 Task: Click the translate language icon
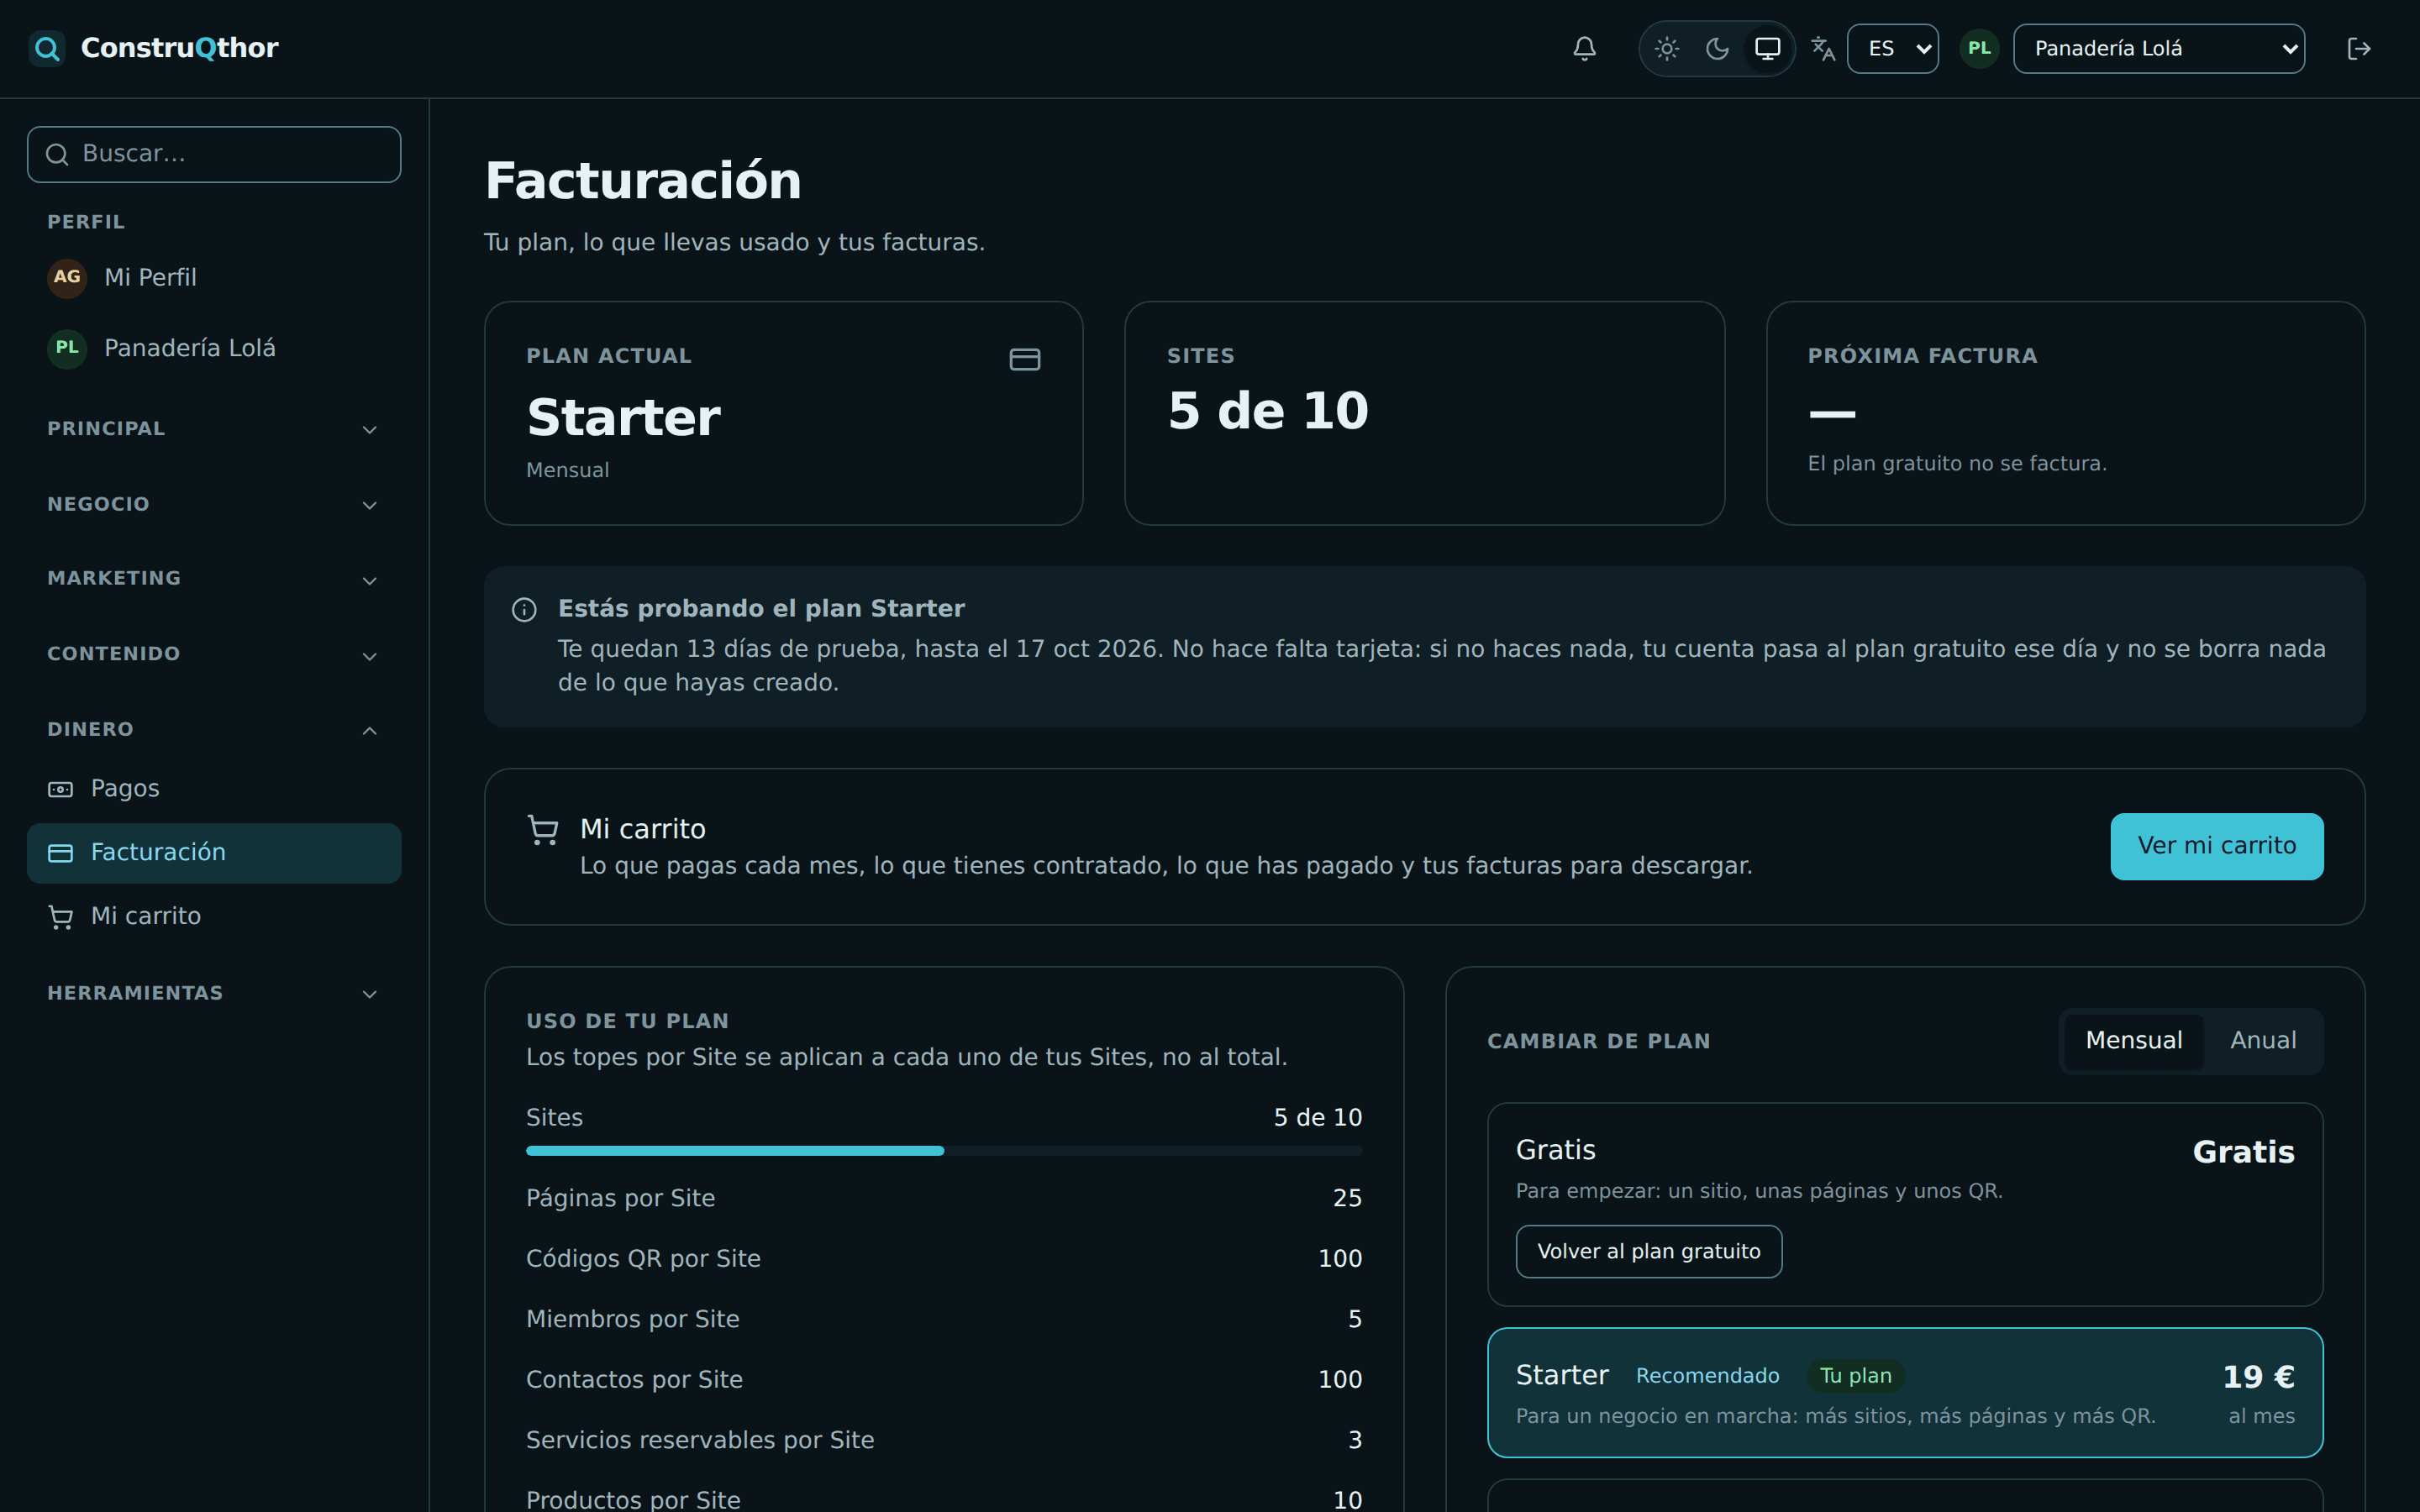pyautogui.click(x=1823, y=48)
